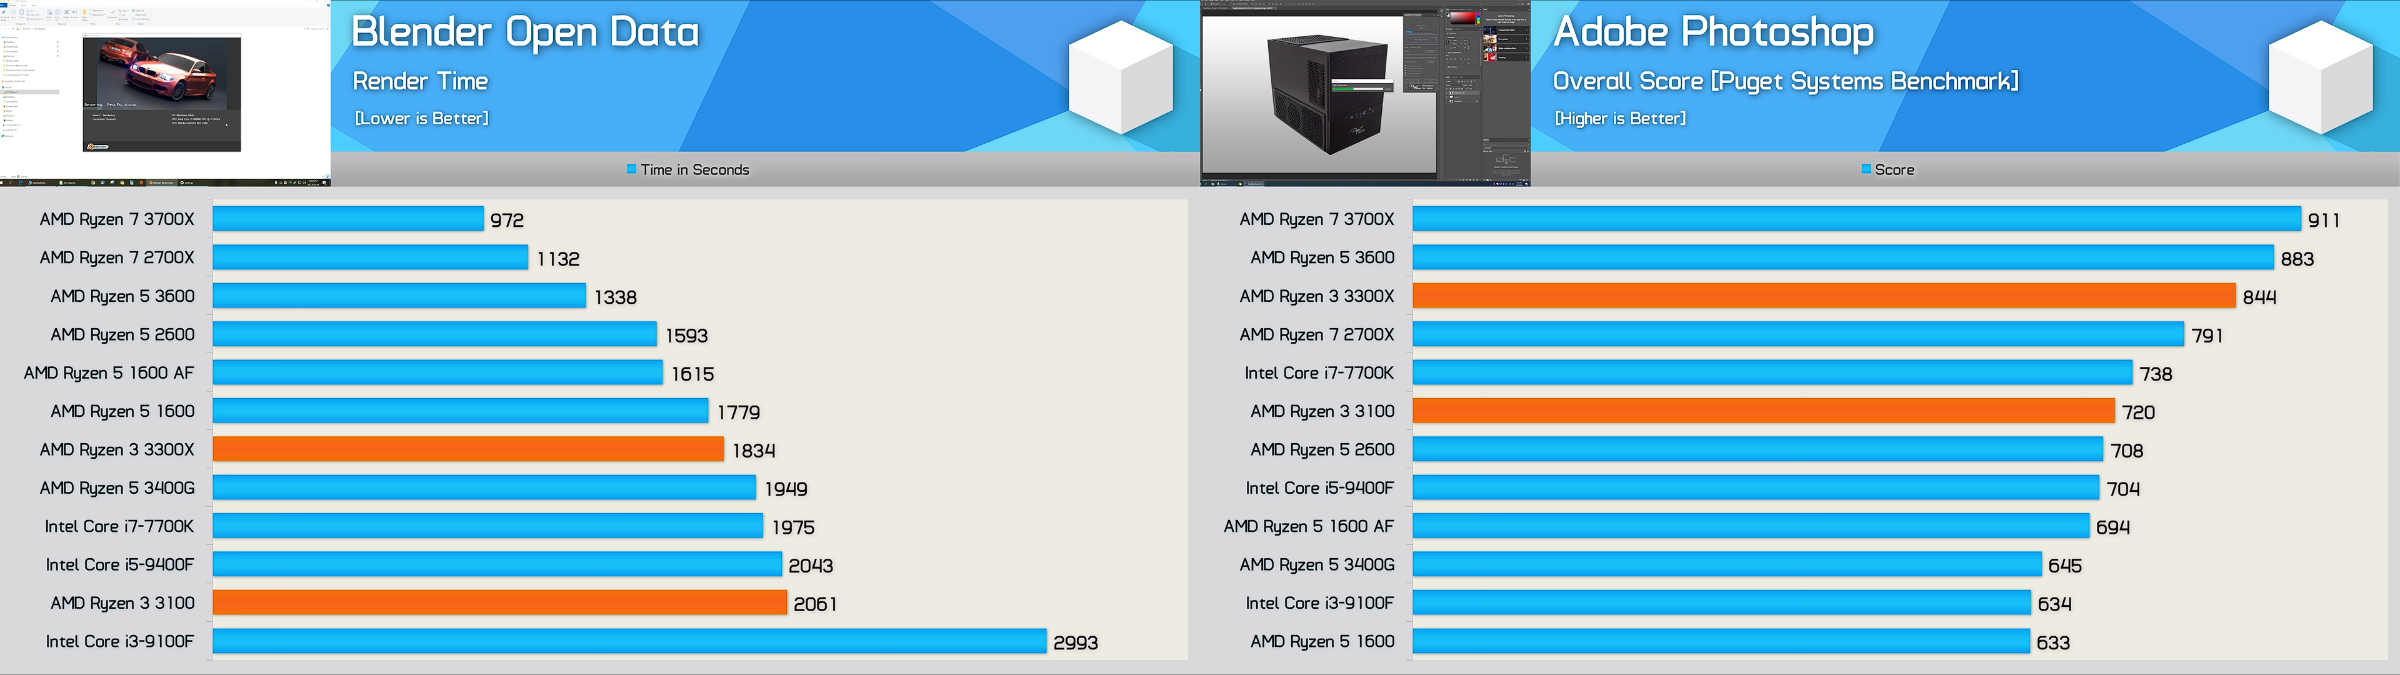This screenshot has height=675, width=2400.
Task: Click the 720 Photoshop score value
Action: 2139,412
